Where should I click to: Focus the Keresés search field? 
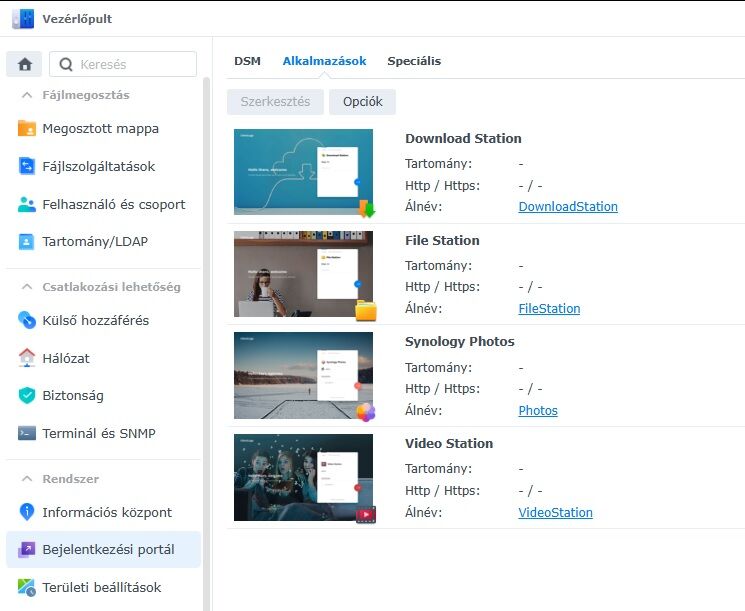coord(123,64)
